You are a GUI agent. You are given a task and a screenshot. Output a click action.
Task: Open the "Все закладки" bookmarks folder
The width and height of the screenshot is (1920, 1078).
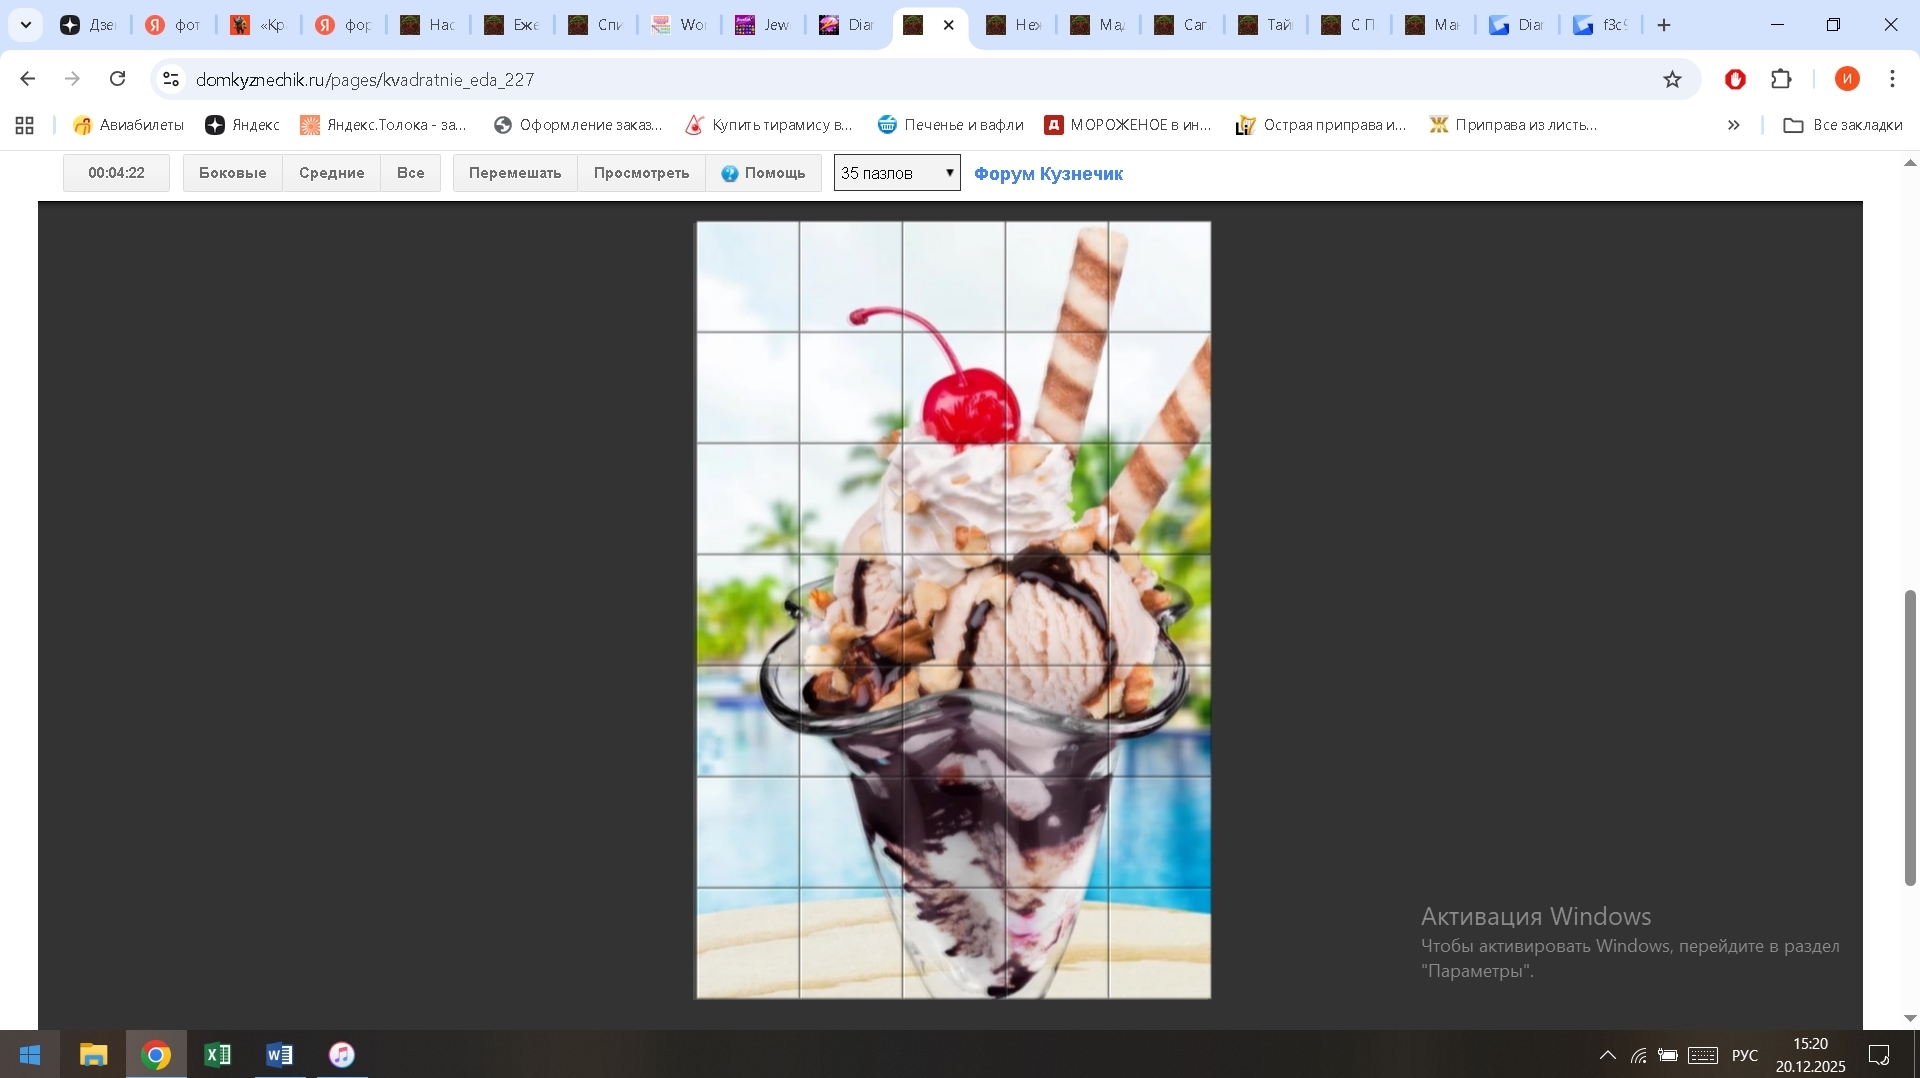(1843, 125)
